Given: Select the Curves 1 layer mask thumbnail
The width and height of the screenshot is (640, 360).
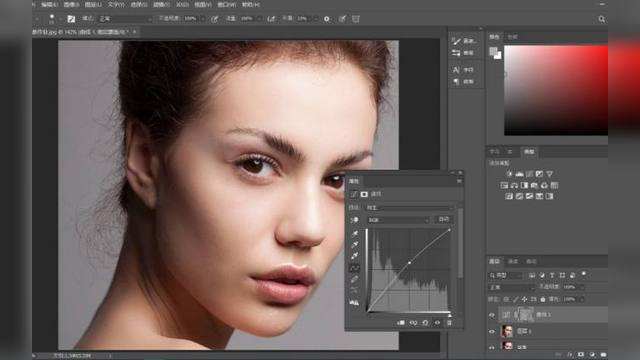Looking at the screenshot, I should click(525, 315).
